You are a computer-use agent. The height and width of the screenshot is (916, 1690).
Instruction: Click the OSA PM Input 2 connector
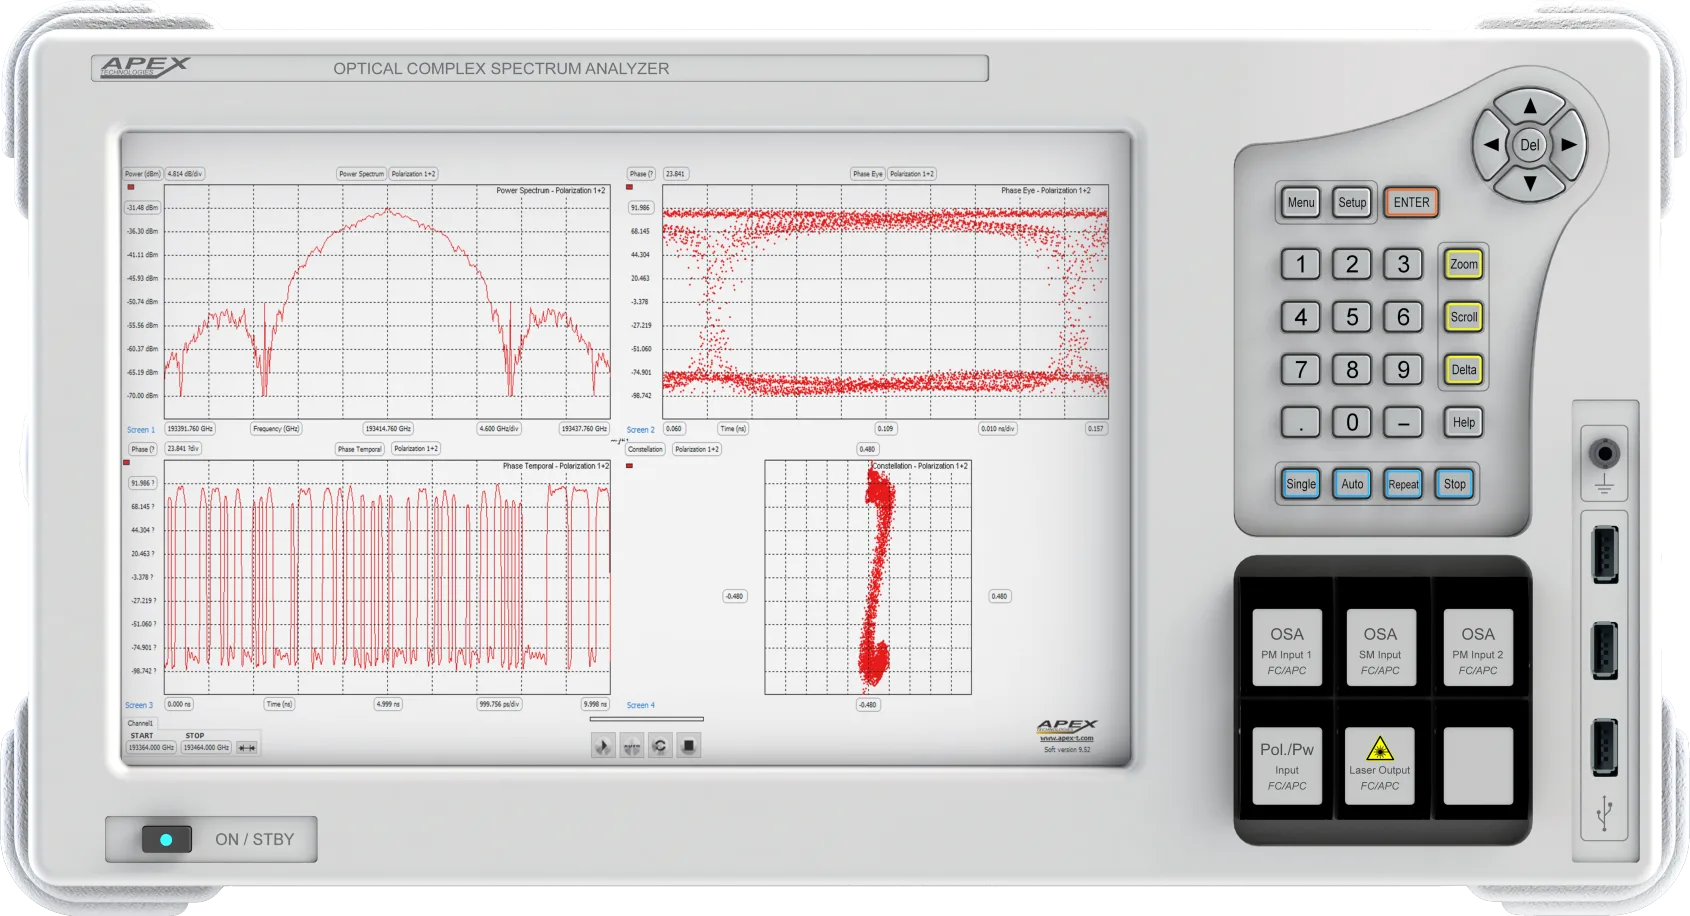click(1478, 648)
